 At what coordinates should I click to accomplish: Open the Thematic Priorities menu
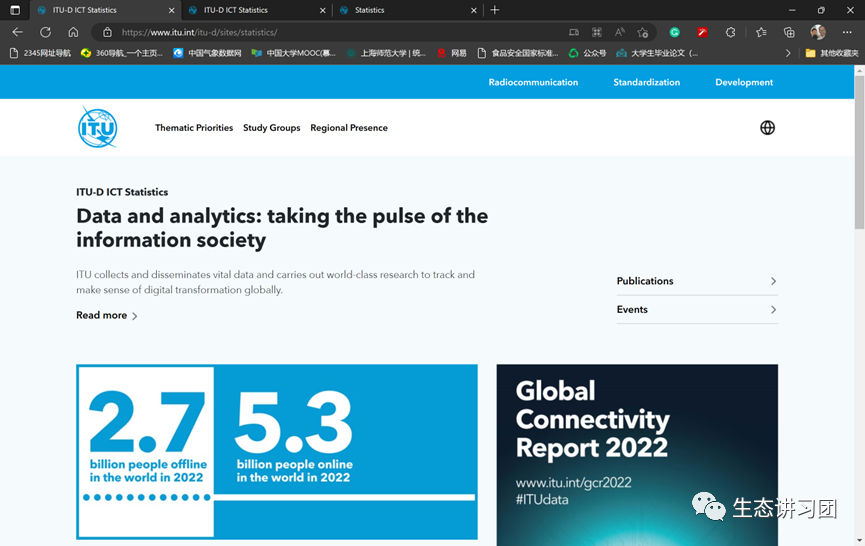click(194, 127)
